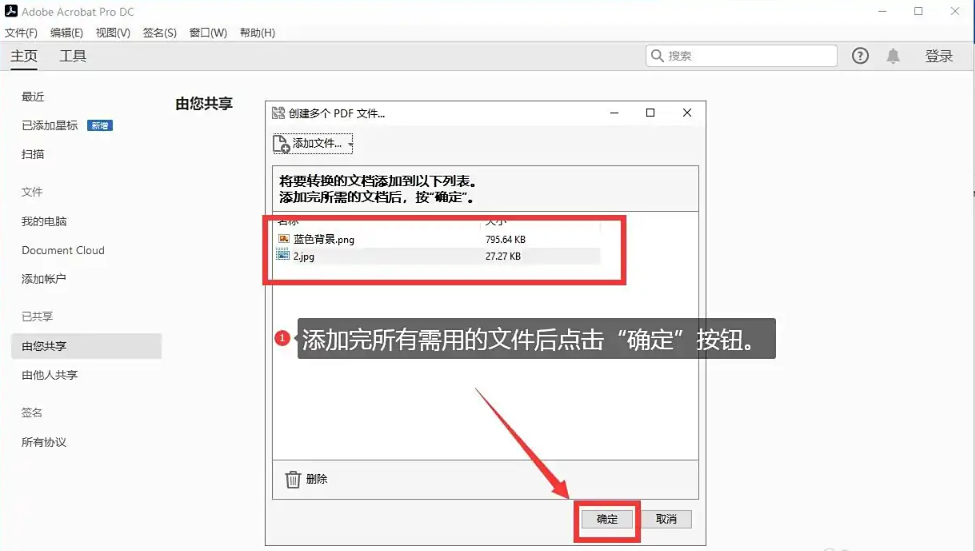Click the 新增 badge beside 已添加星标
Image resolution: width=975 pixels, height=551 pixels.
99,126
